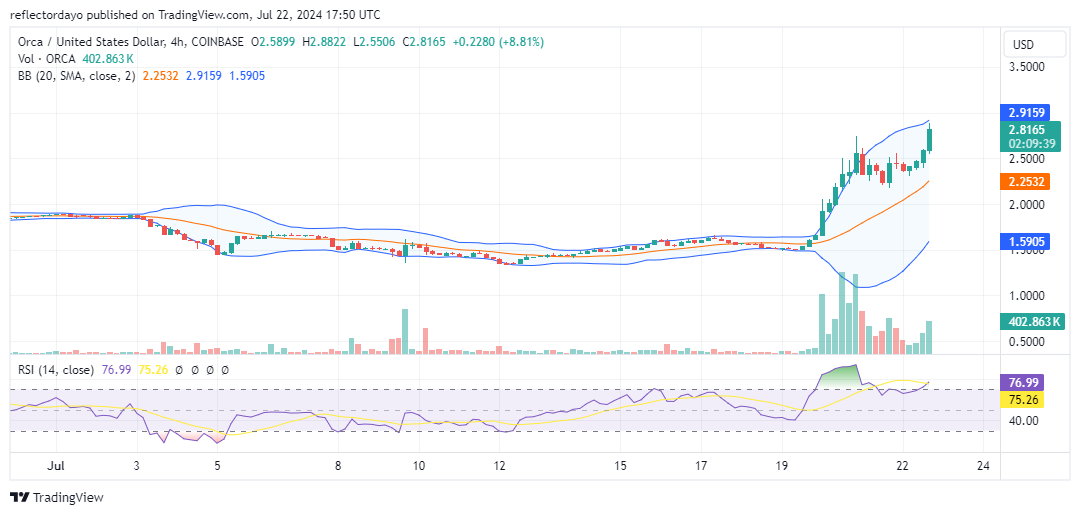
Task: Click the 40.00 RSI axis tick
Action: [1023, 421]
